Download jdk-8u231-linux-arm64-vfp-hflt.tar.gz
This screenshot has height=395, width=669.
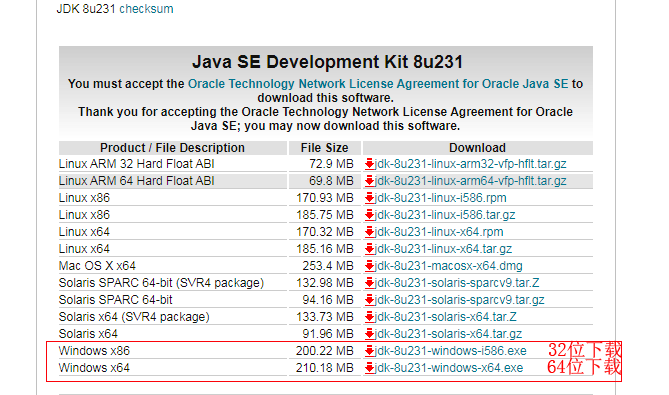coord(471,181)
